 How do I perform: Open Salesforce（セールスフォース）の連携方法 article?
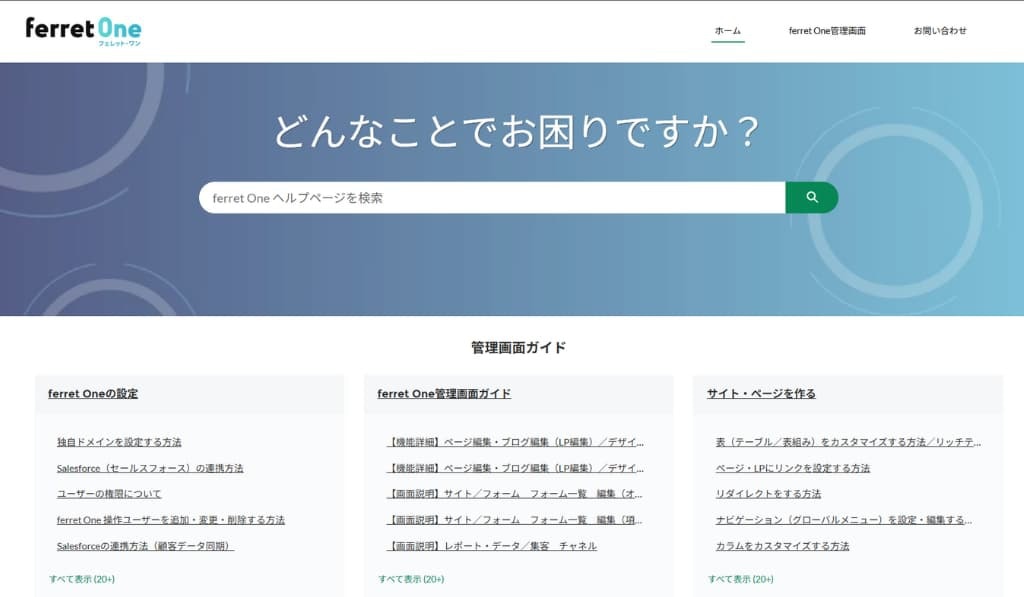click(x=150, y=468)
